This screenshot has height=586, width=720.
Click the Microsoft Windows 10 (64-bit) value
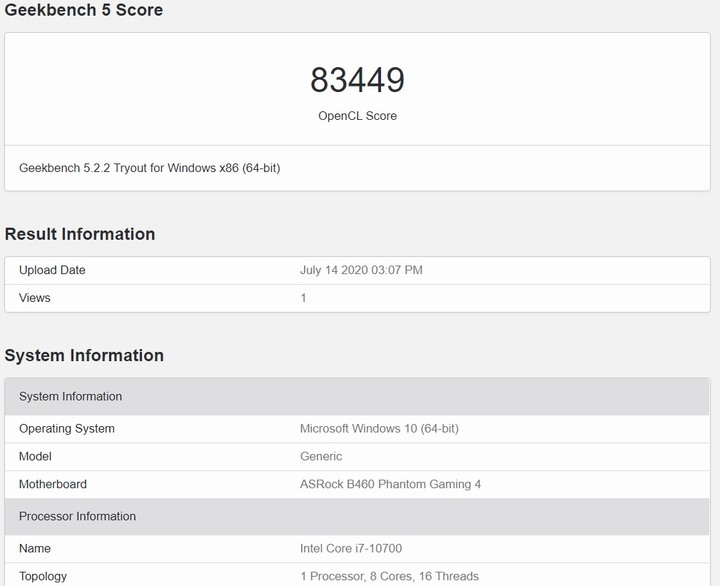[x=379, y=428]
